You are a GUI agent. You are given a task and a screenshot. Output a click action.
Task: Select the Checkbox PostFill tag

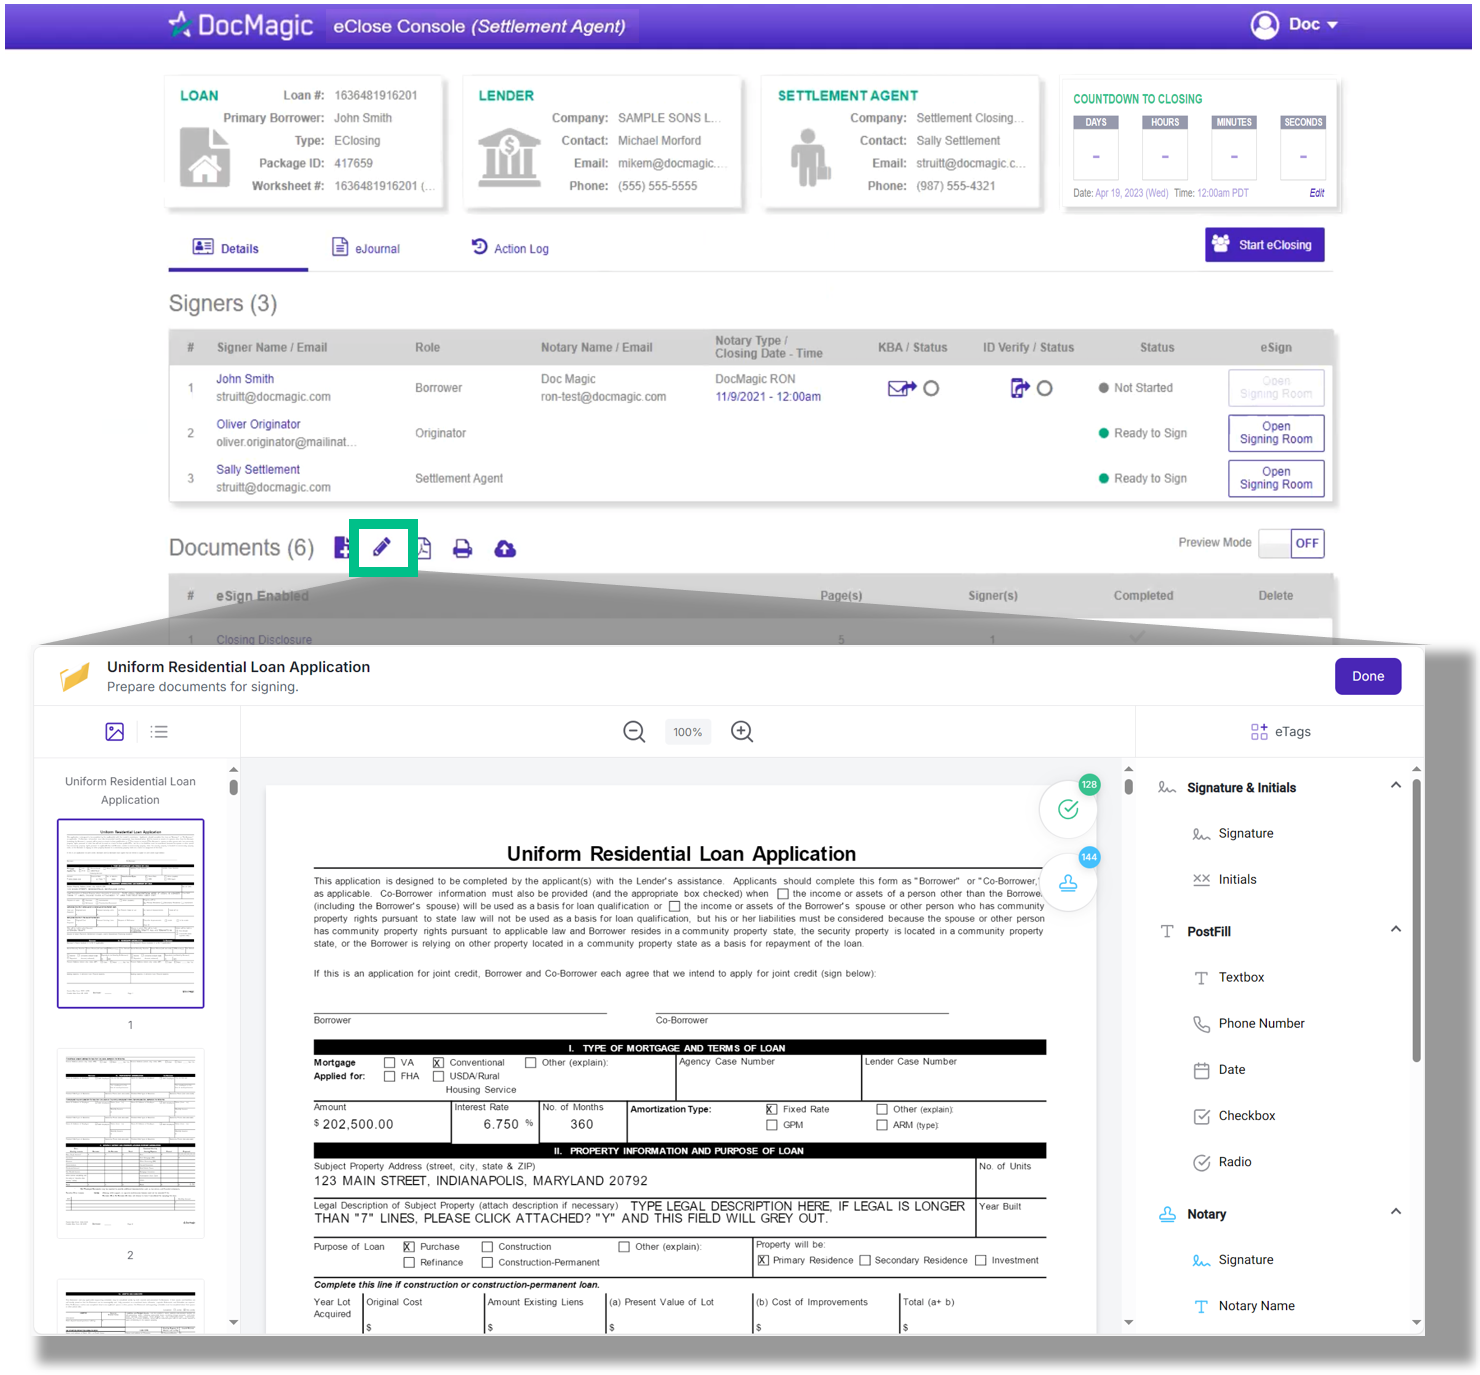[x=1234, y=1116]
